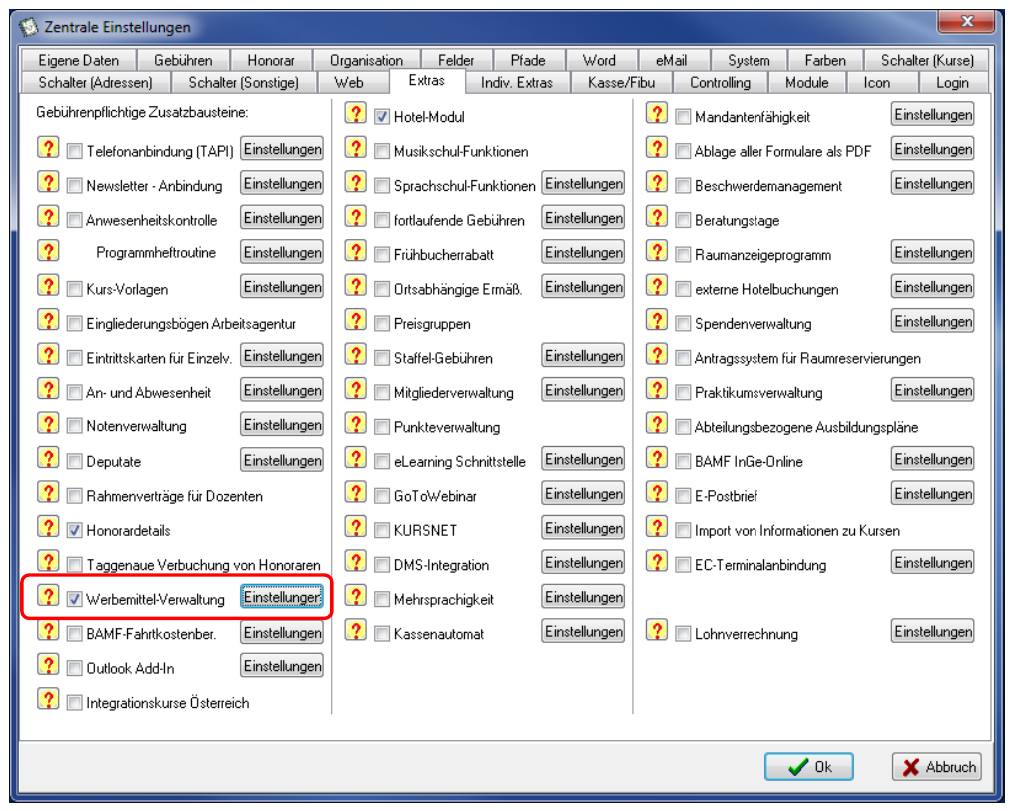The height and width of the screenshot is (811, 1012).
Task: Show help for Integrationskurse Österreich
Action: click(x=48, y=700)
